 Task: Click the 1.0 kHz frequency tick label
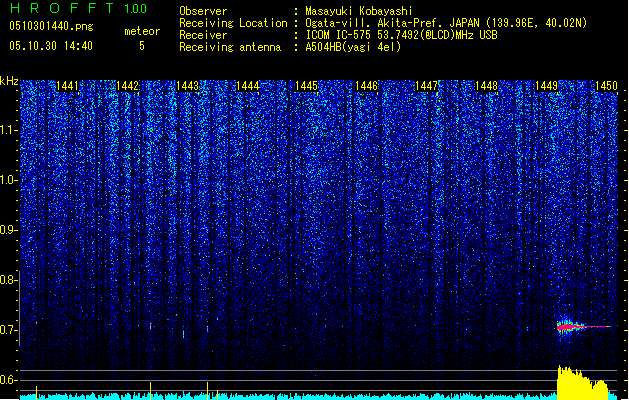tap(9, 180)
